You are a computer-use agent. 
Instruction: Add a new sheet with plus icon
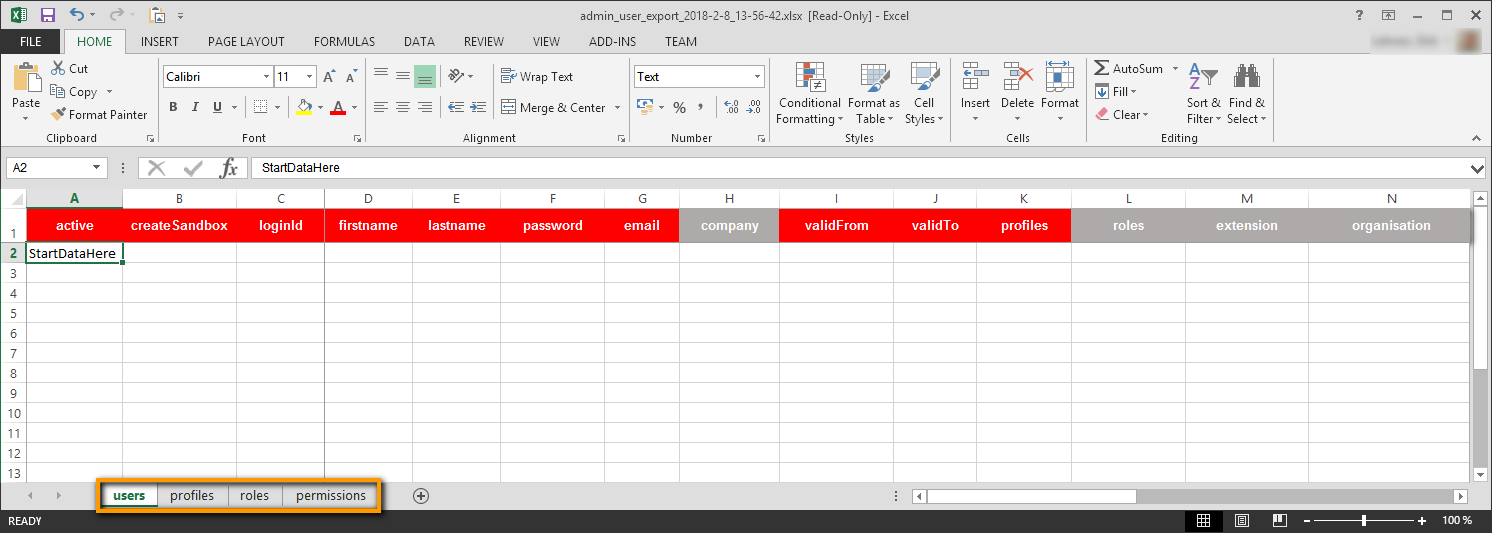coord(421,496)
